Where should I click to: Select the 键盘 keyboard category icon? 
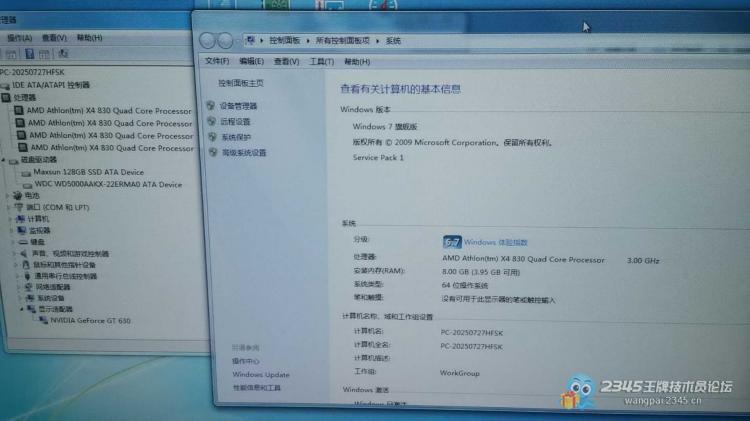pos(23,242)
